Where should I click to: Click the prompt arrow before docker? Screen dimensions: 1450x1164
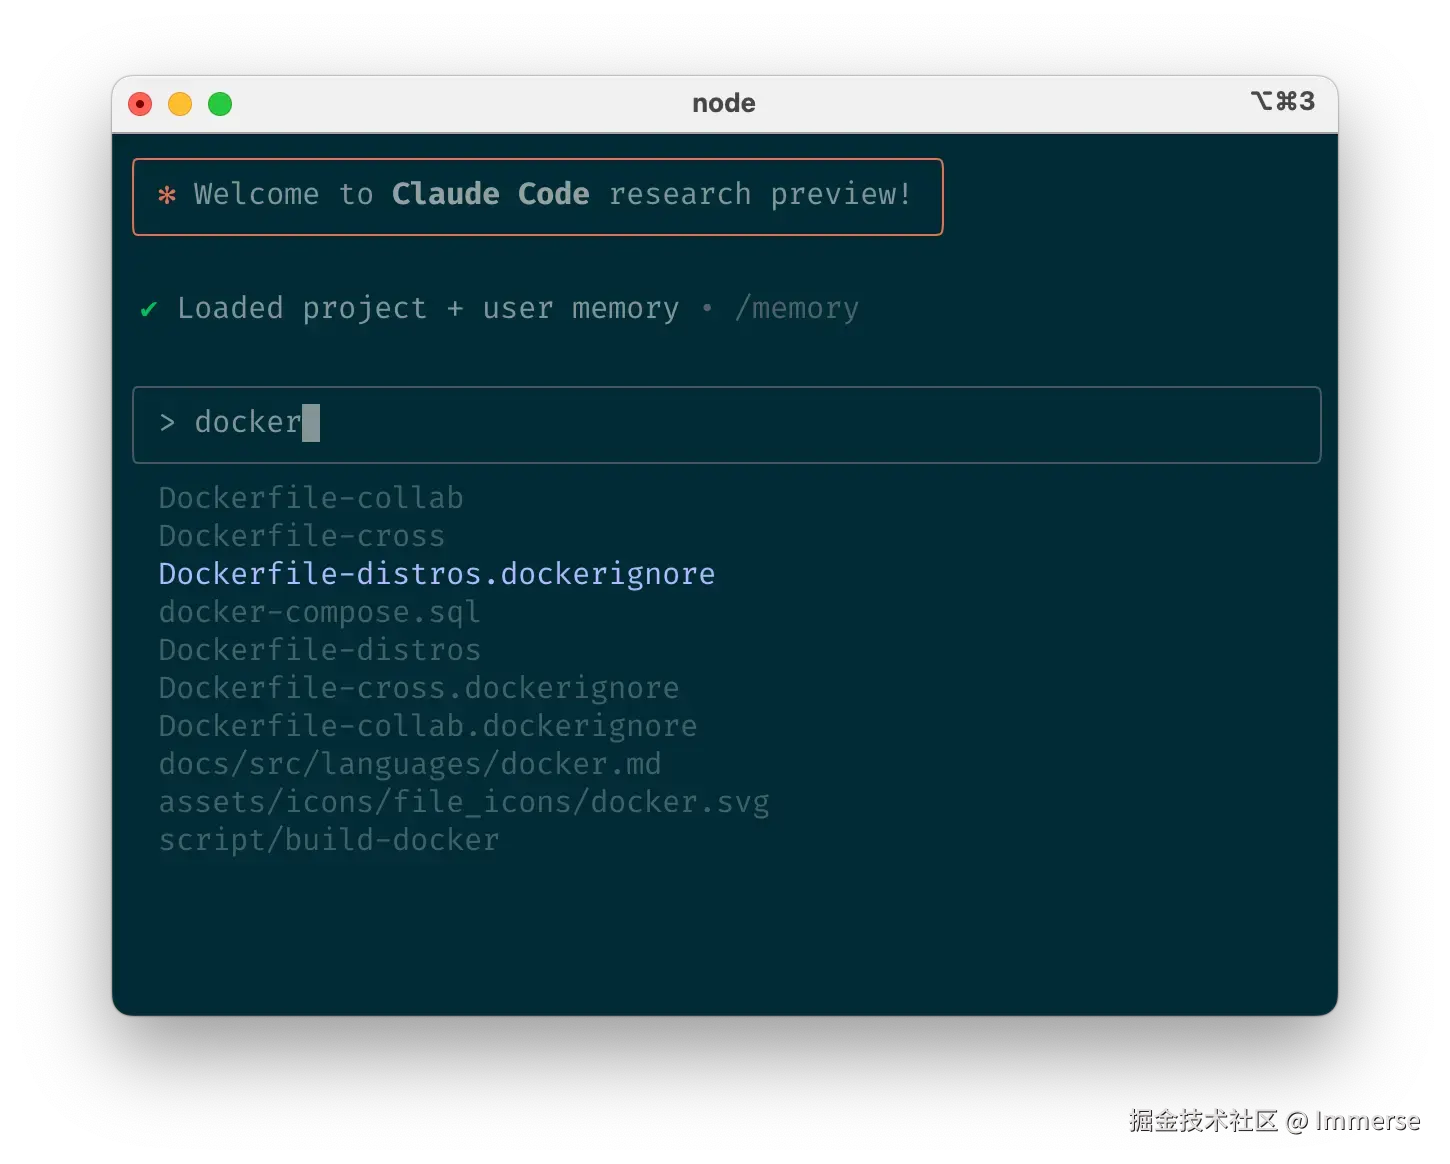pyautogui.click(x=167, y=423)
